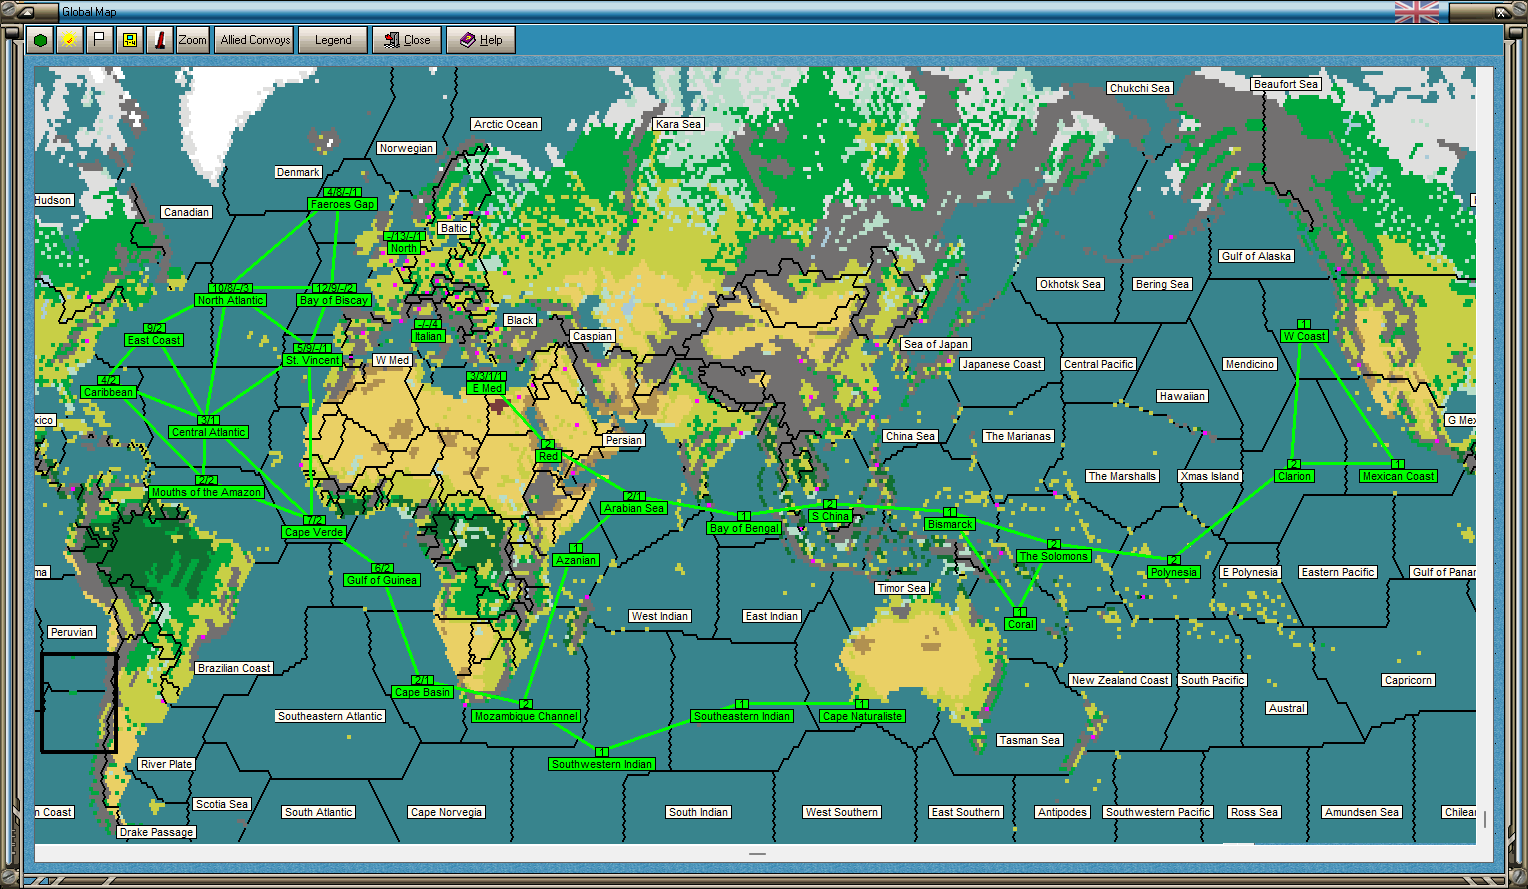Click the Hawaiian sea zone label
Screen dimensions: 1528x889
[1182, 396]
